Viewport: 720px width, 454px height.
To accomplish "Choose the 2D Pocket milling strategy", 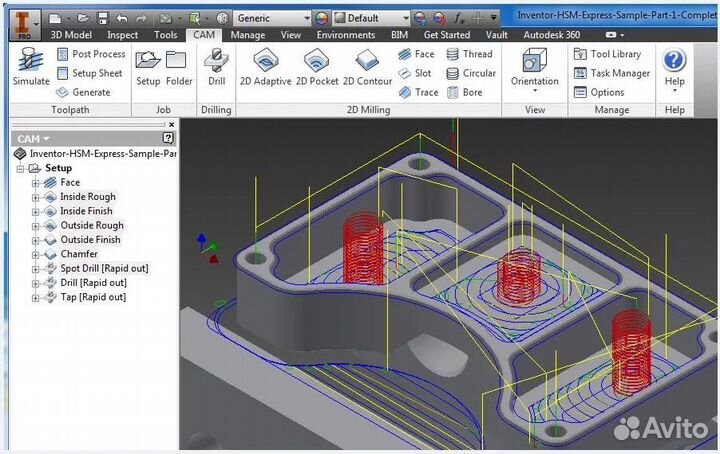I will pyautogui.click(x=317, y=67).
